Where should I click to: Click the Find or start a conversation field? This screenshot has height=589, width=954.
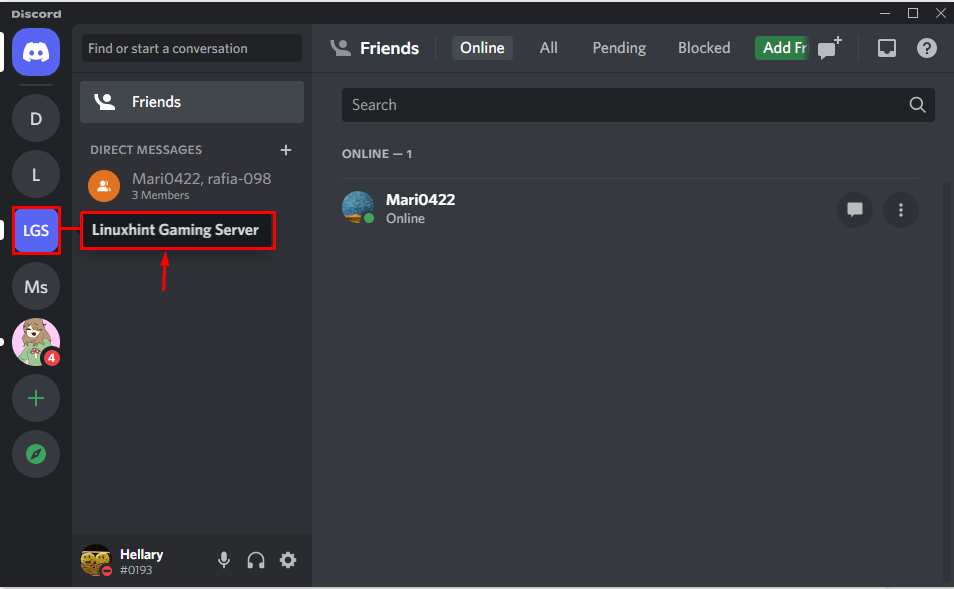191,48
